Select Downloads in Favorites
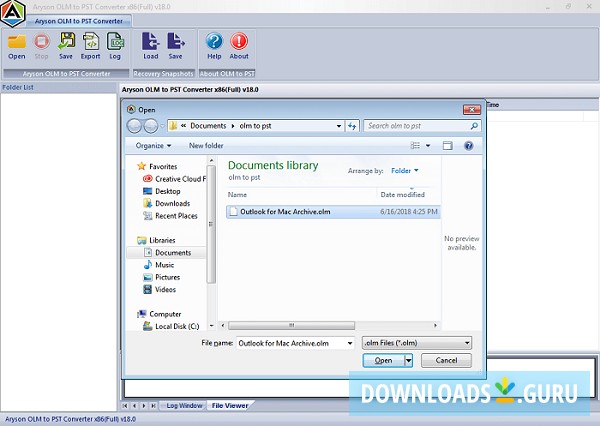This screenshot has width=600, height=426. point(166,203)
